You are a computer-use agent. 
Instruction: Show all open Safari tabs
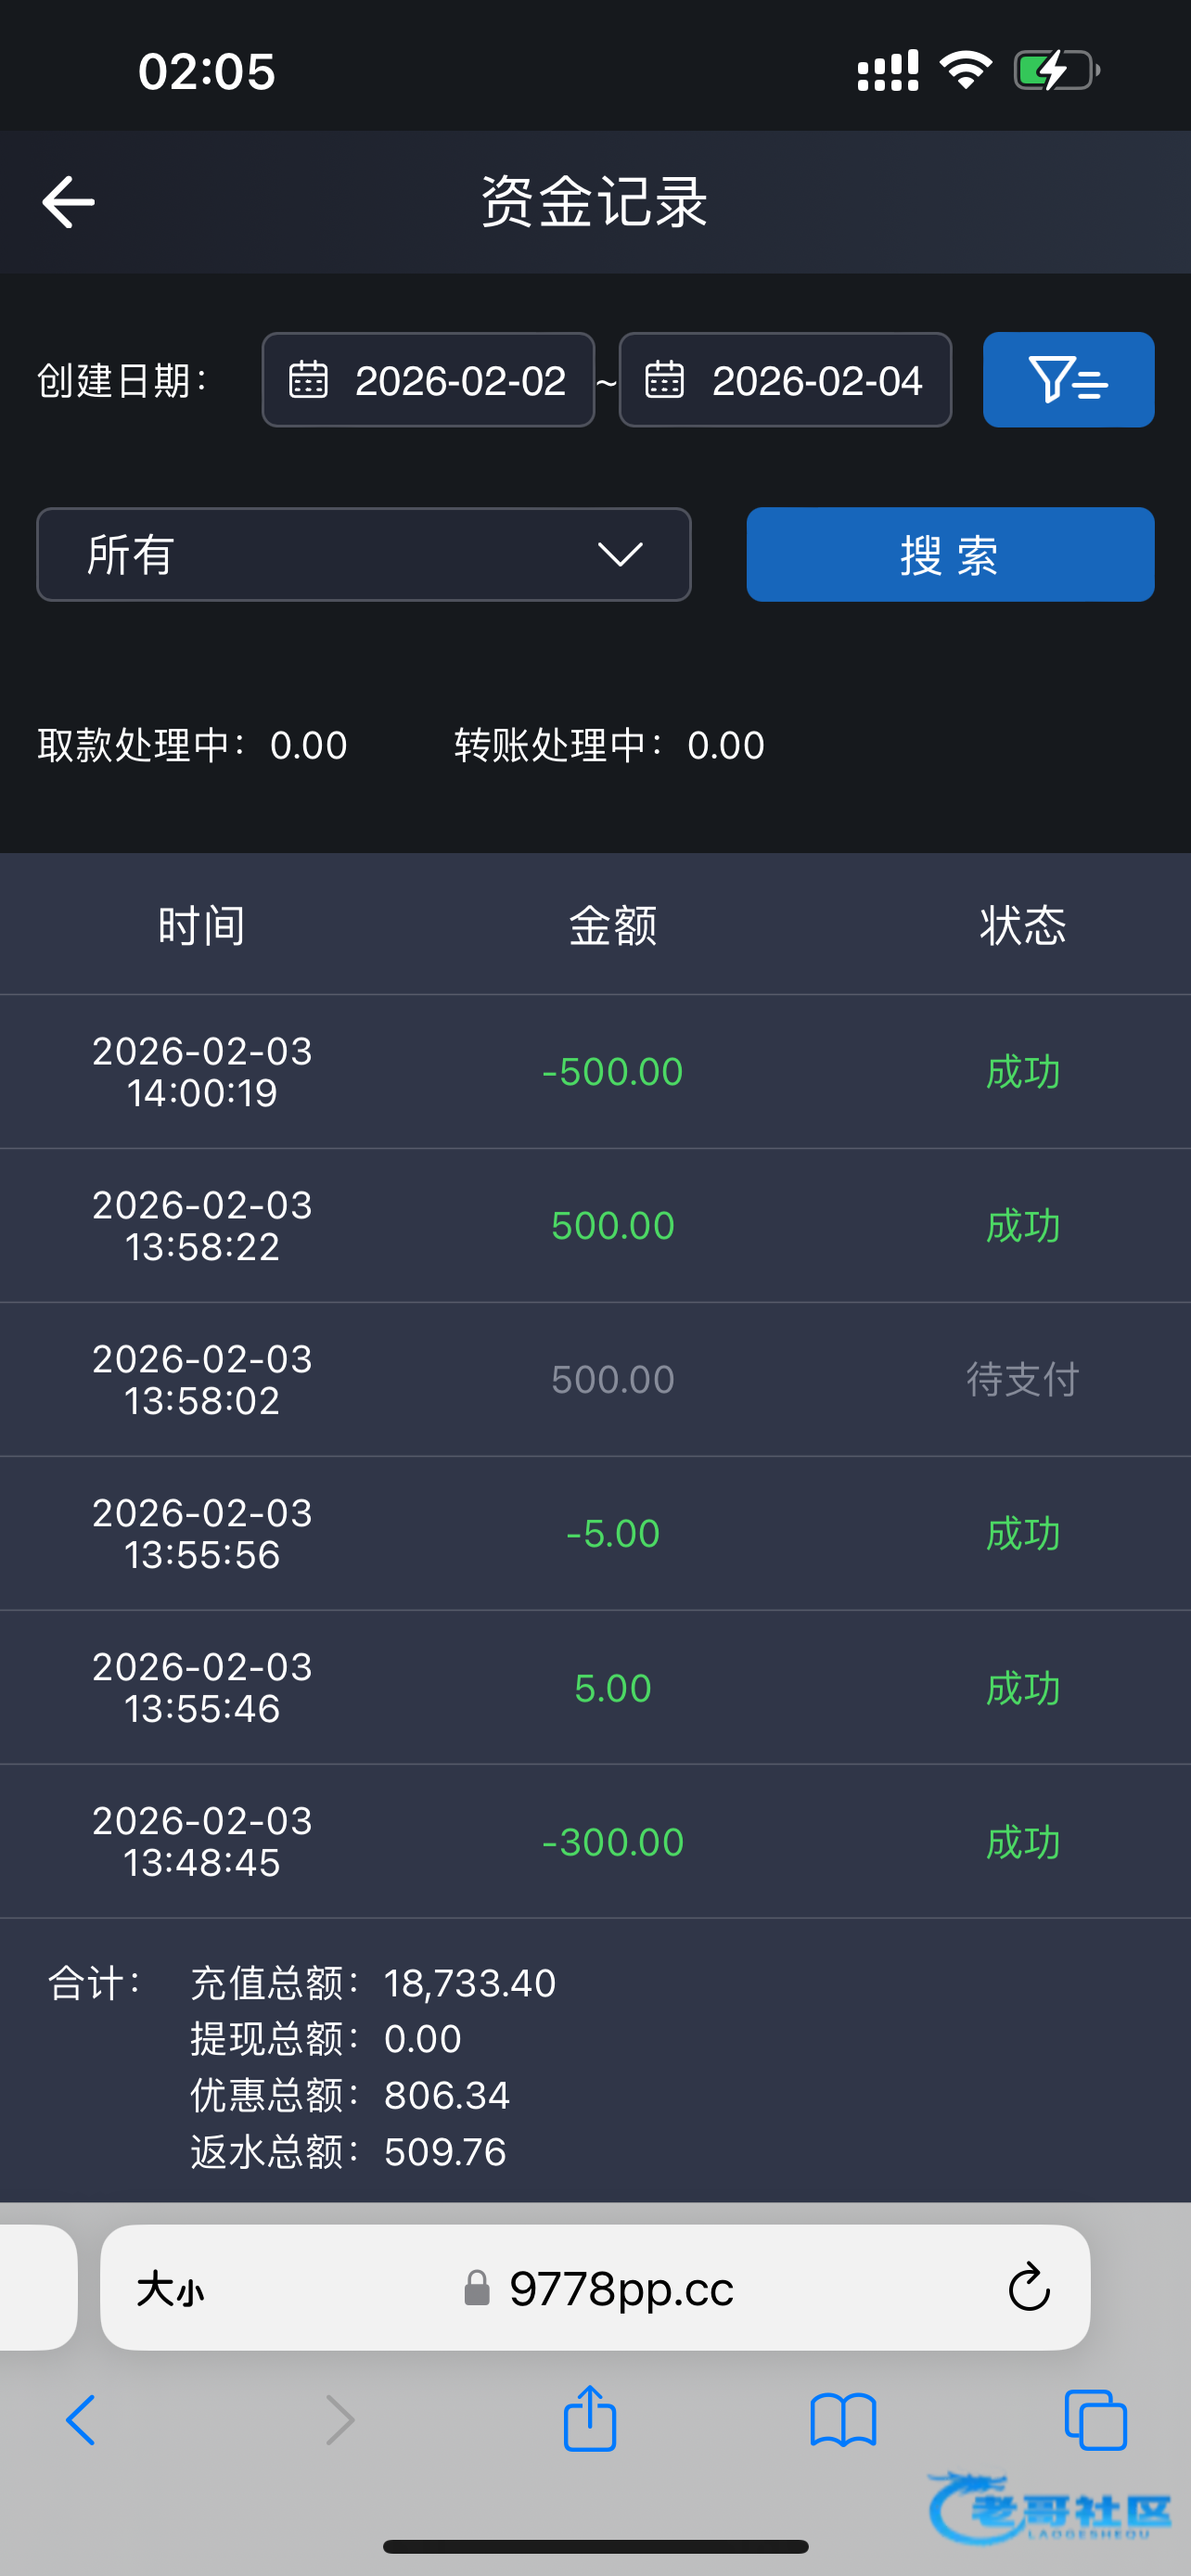point(1095,2420)
